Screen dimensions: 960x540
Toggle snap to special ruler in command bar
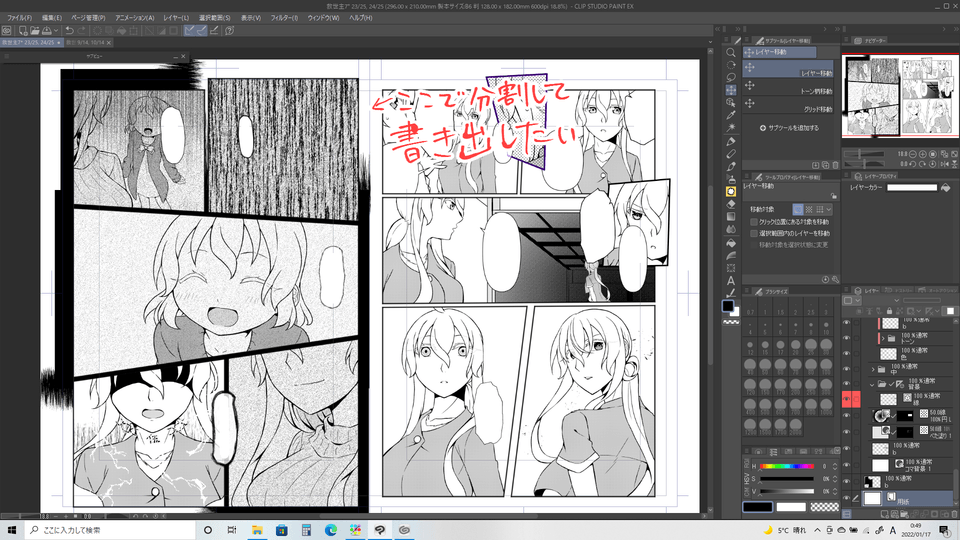[201, 30]
